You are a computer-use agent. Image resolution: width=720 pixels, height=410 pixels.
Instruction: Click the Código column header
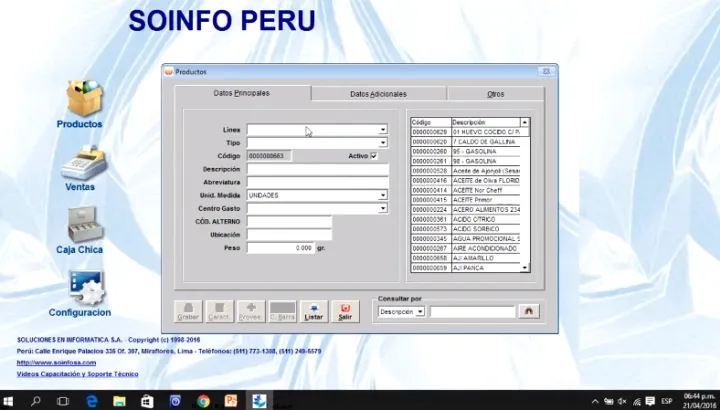431,123
